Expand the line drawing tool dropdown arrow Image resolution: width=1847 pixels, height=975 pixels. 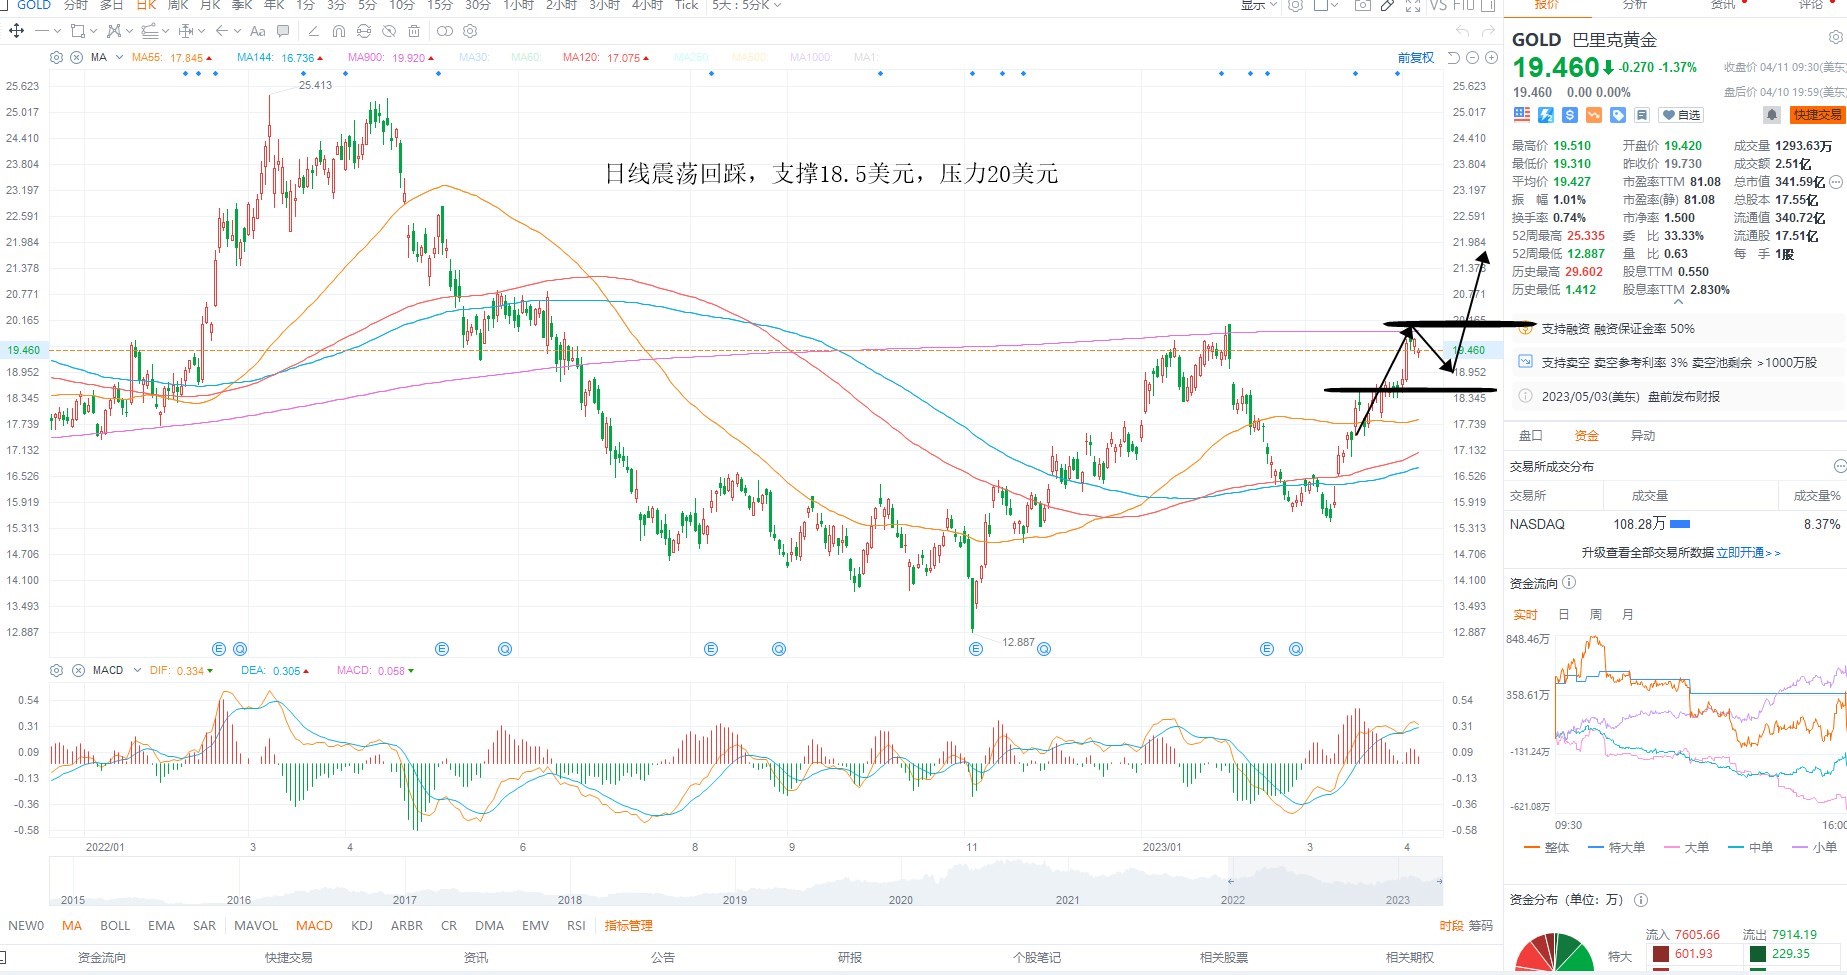coord(57,31)
